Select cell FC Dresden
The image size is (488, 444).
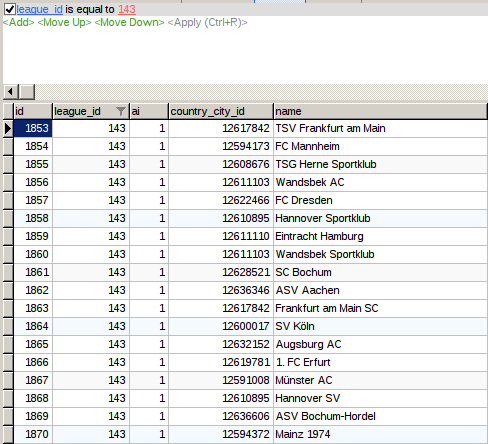(380, 200)
